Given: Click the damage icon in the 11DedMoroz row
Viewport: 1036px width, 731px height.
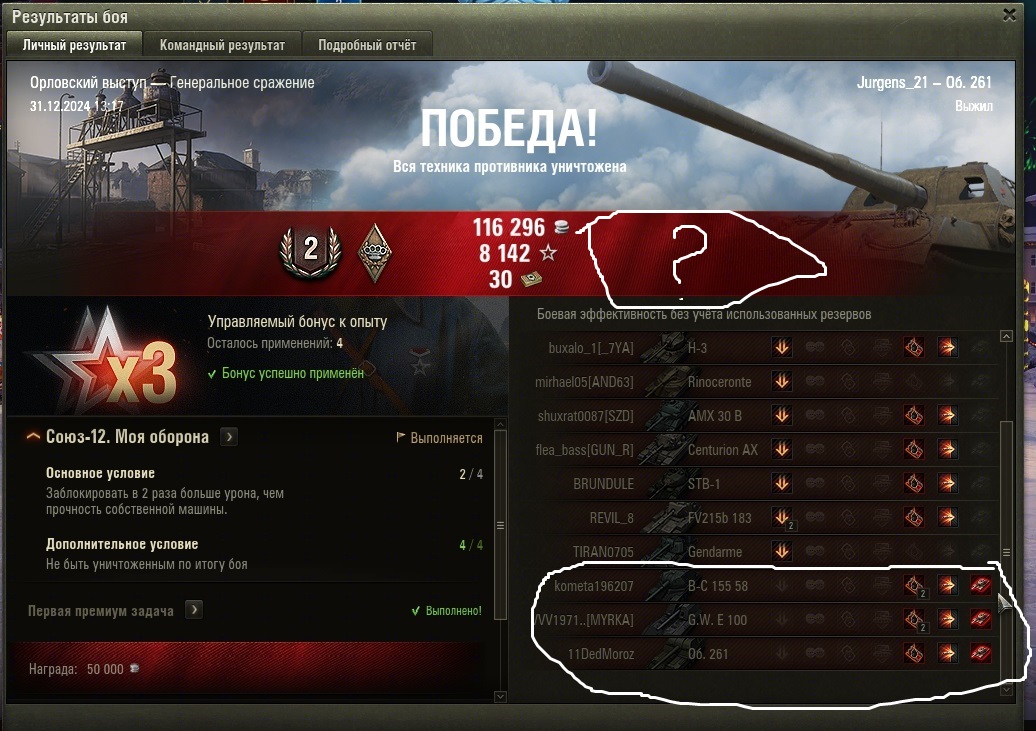Looking at the screenshot, I should 947,654.
